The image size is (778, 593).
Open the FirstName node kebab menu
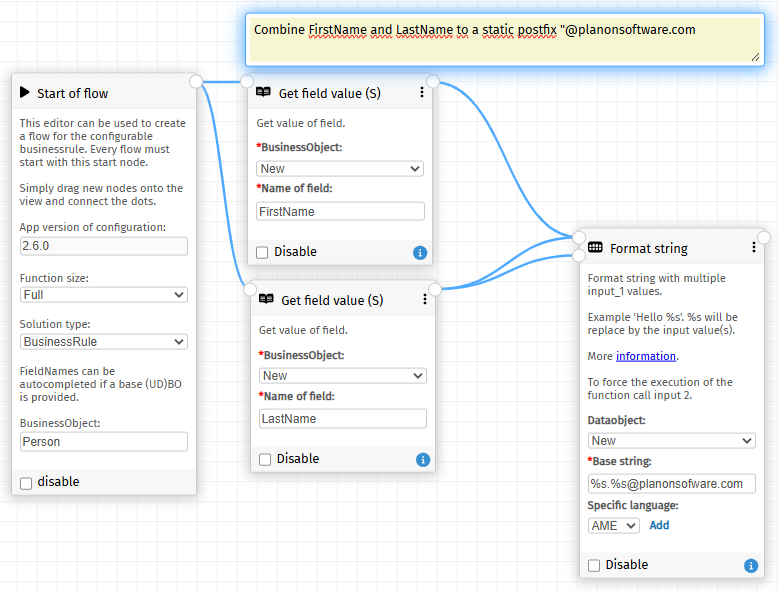pos(422,92)
